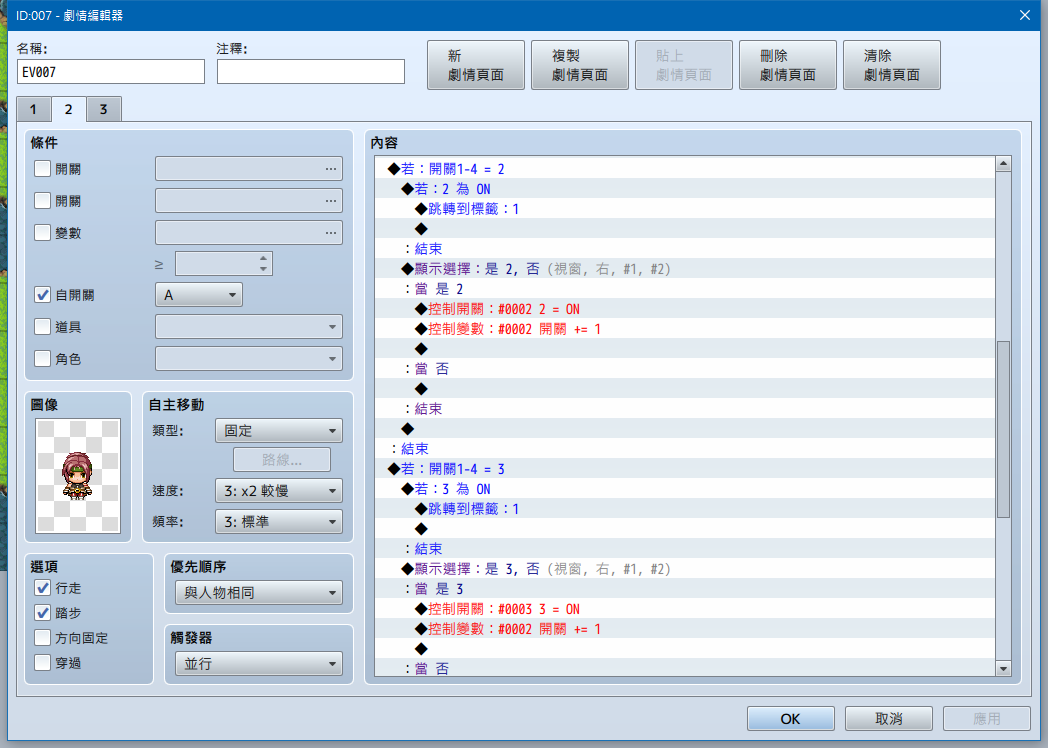Screen dimensions: 1048x748
Task: Click the content list scroll-up arrow
Action: pyautogui.click(x=1003, y=164)
